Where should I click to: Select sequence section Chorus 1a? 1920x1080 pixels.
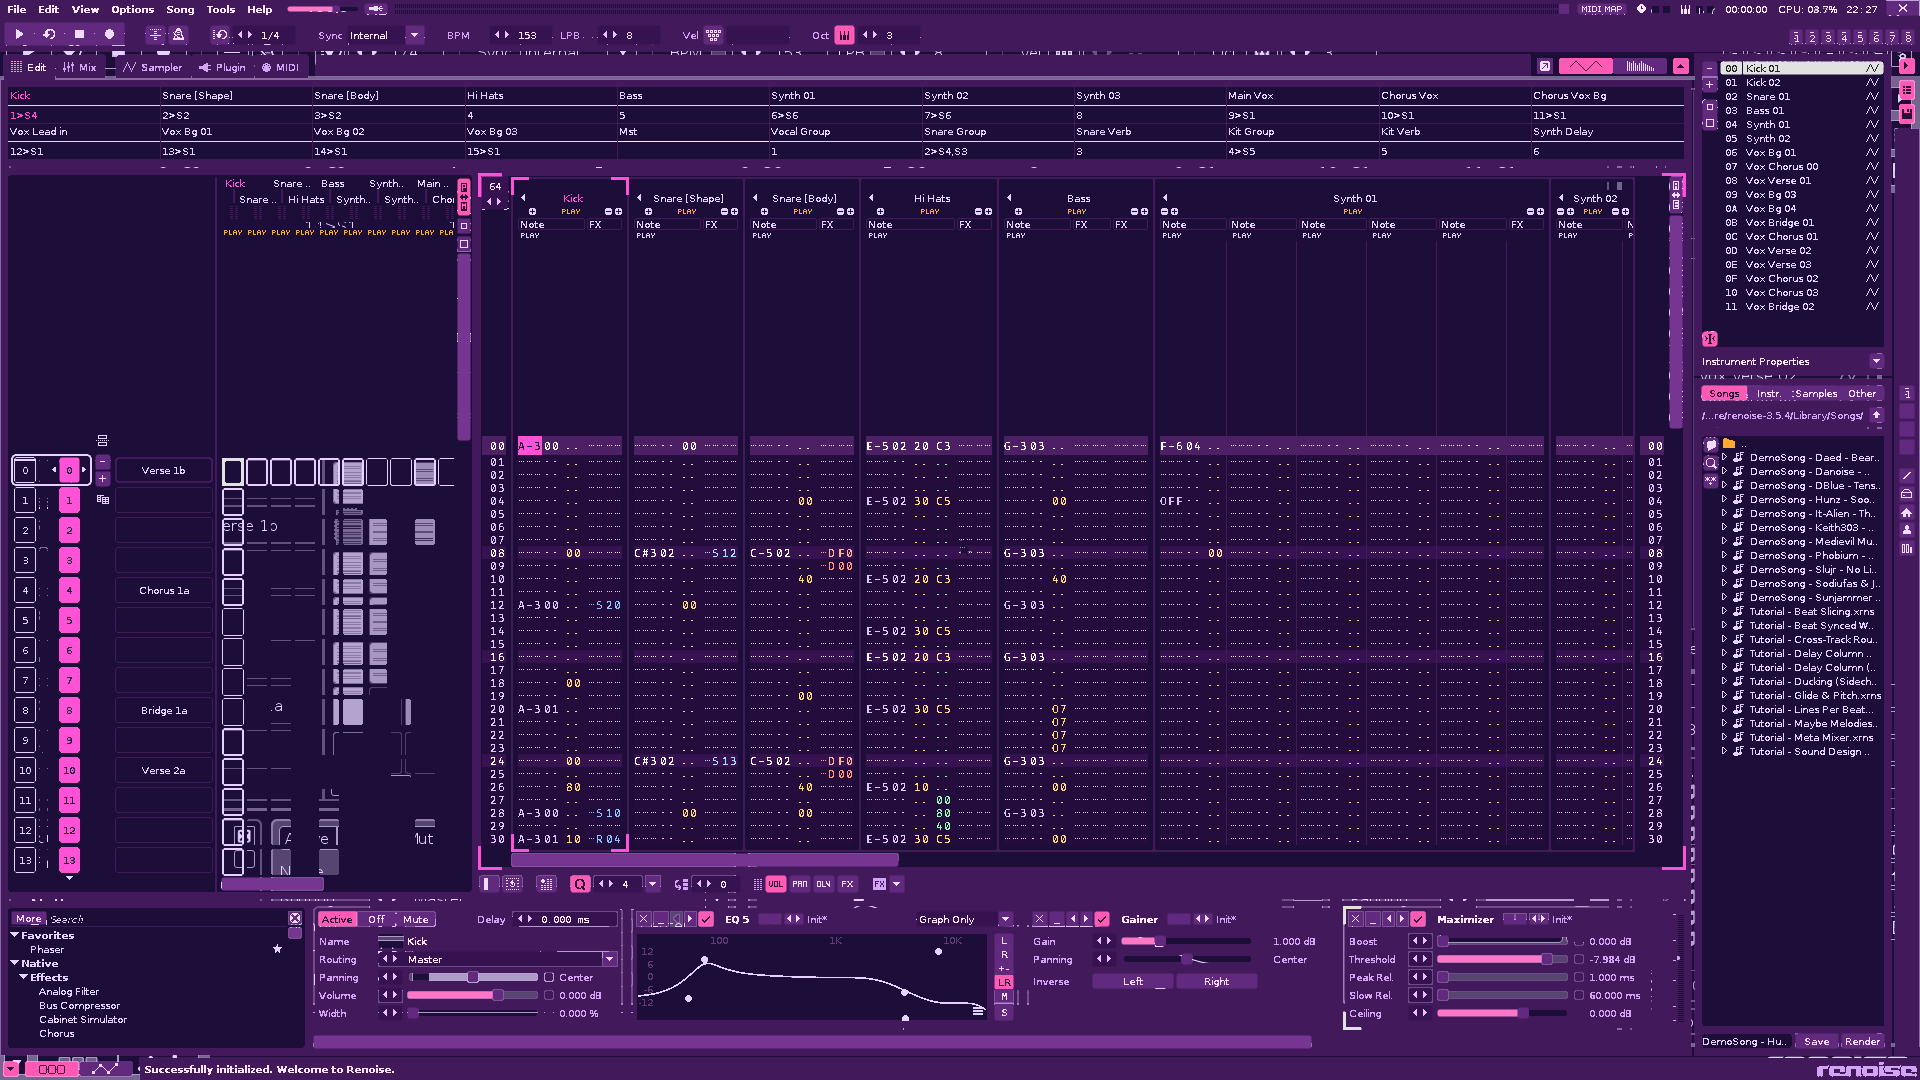[x=164, y=591]
